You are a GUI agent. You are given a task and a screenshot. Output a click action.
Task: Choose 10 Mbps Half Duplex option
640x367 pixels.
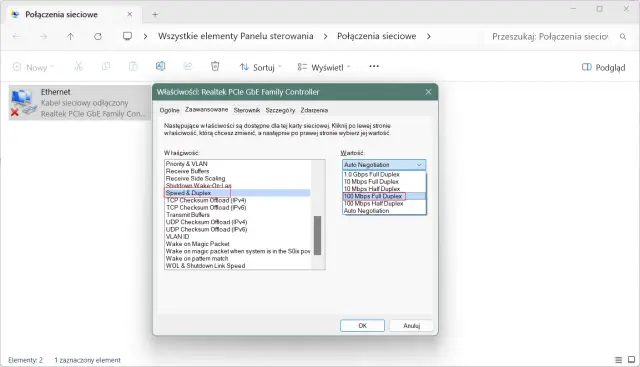click(x=384, y=189)
